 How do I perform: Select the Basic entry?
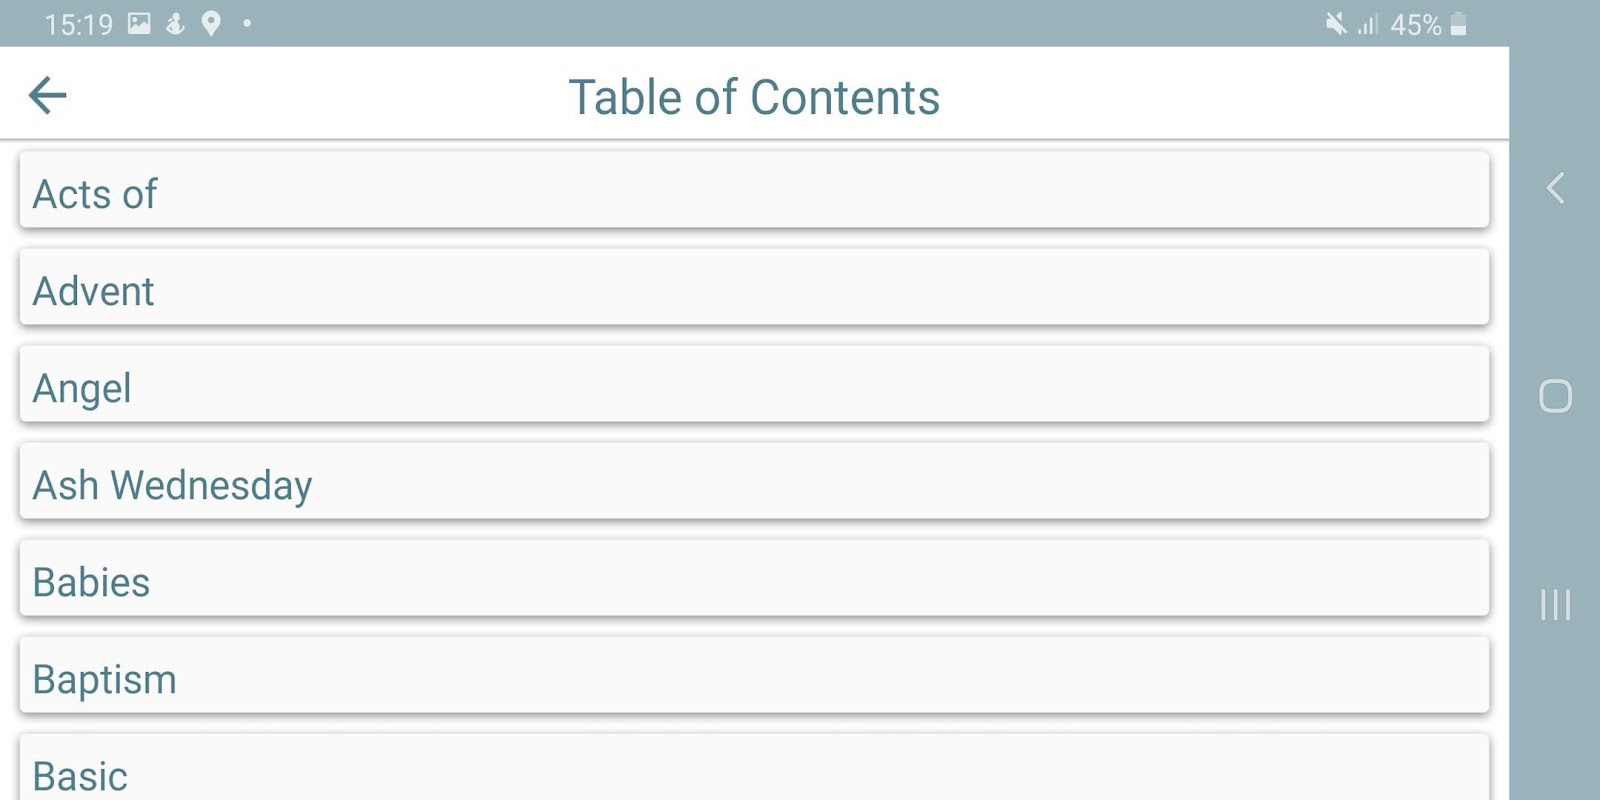[x=754, y=770]
